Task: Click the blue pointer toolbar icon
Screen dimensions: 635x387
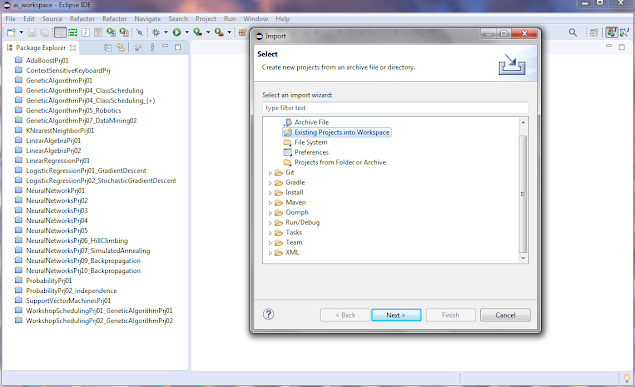Action: click(x=140, y=32)
